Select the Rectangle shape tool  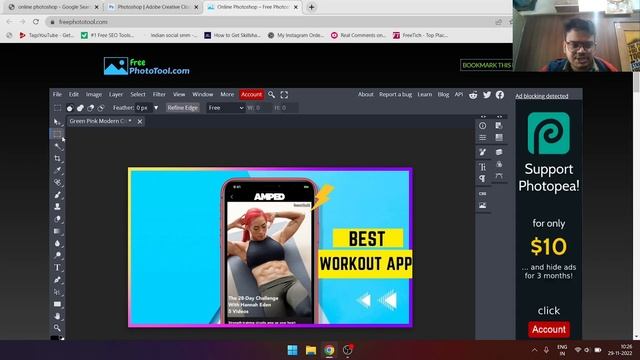[57, 304]
